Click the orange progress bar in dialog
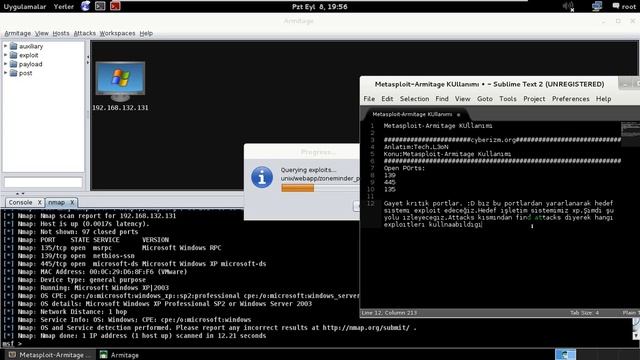 pos(298,188)
